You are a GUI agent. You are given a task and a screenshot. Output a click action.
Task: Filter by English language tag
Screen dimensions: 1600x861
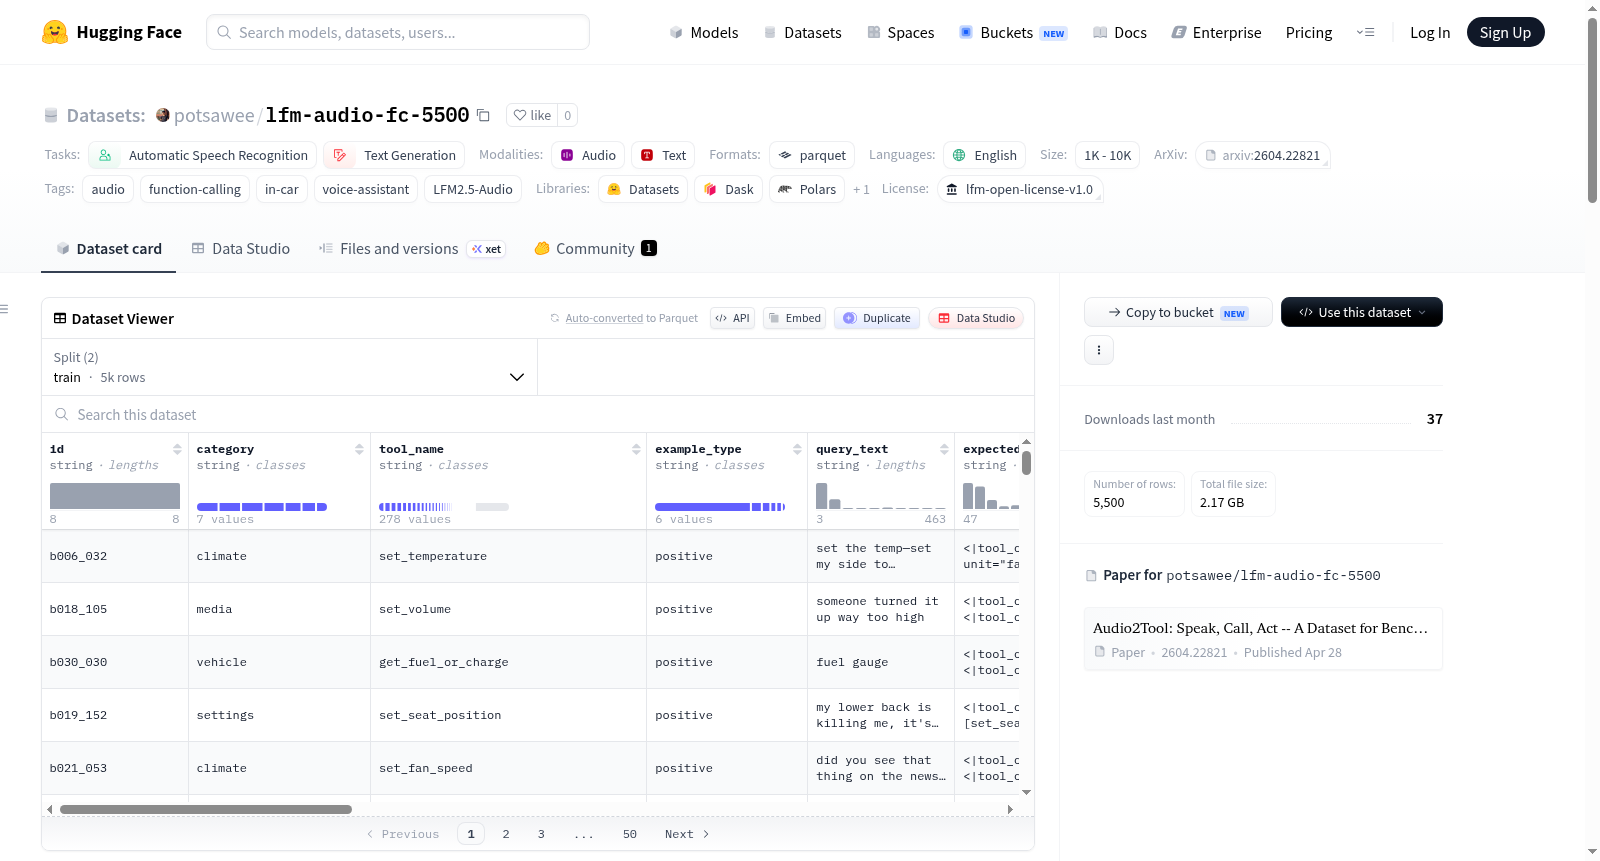tap(985, 155)
